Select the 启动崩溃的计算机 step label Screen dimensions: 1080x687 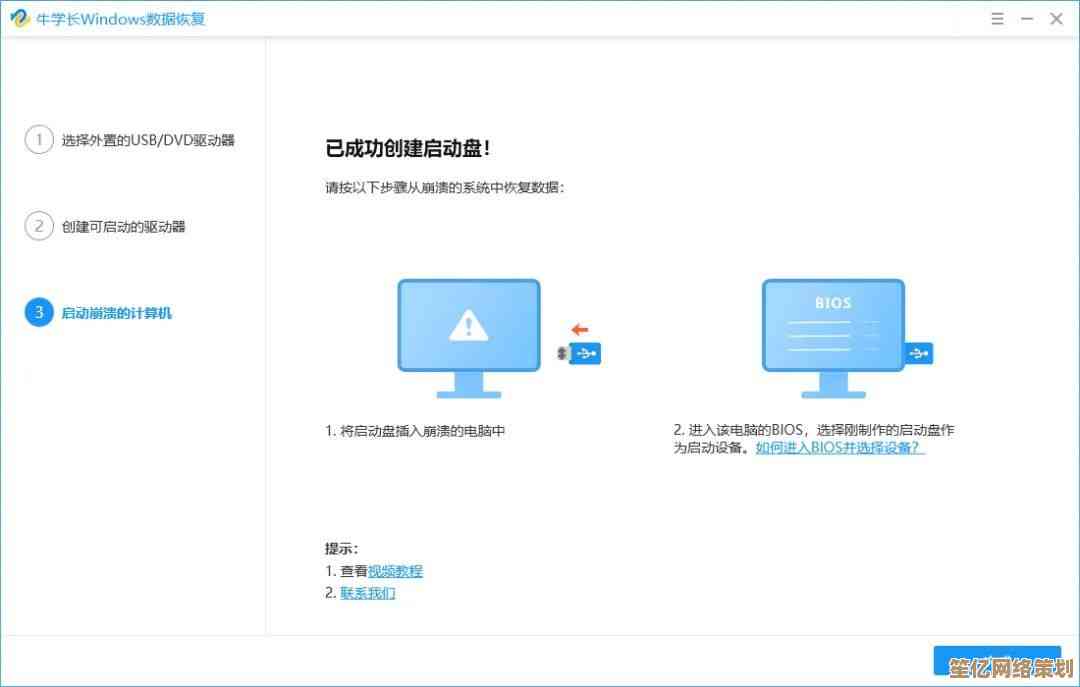[116, 313]
